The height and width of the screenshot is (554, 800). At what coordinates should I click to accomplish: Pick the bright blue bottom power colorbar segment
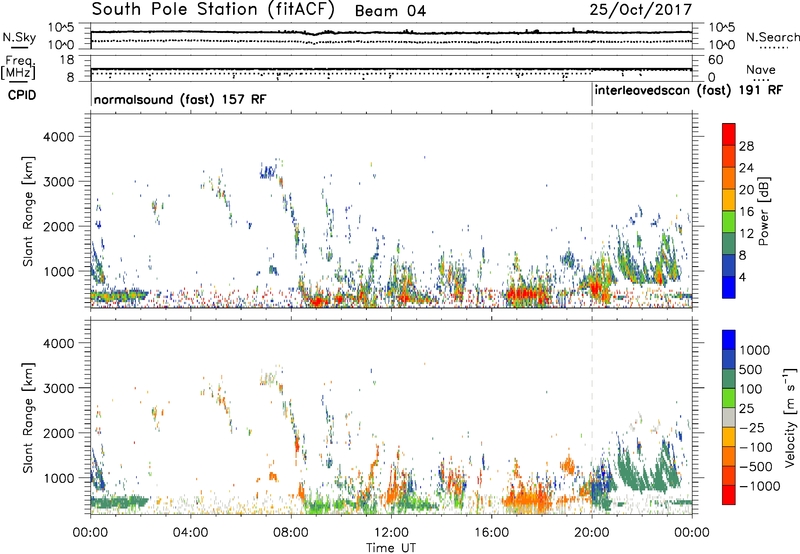coord(729,287)
